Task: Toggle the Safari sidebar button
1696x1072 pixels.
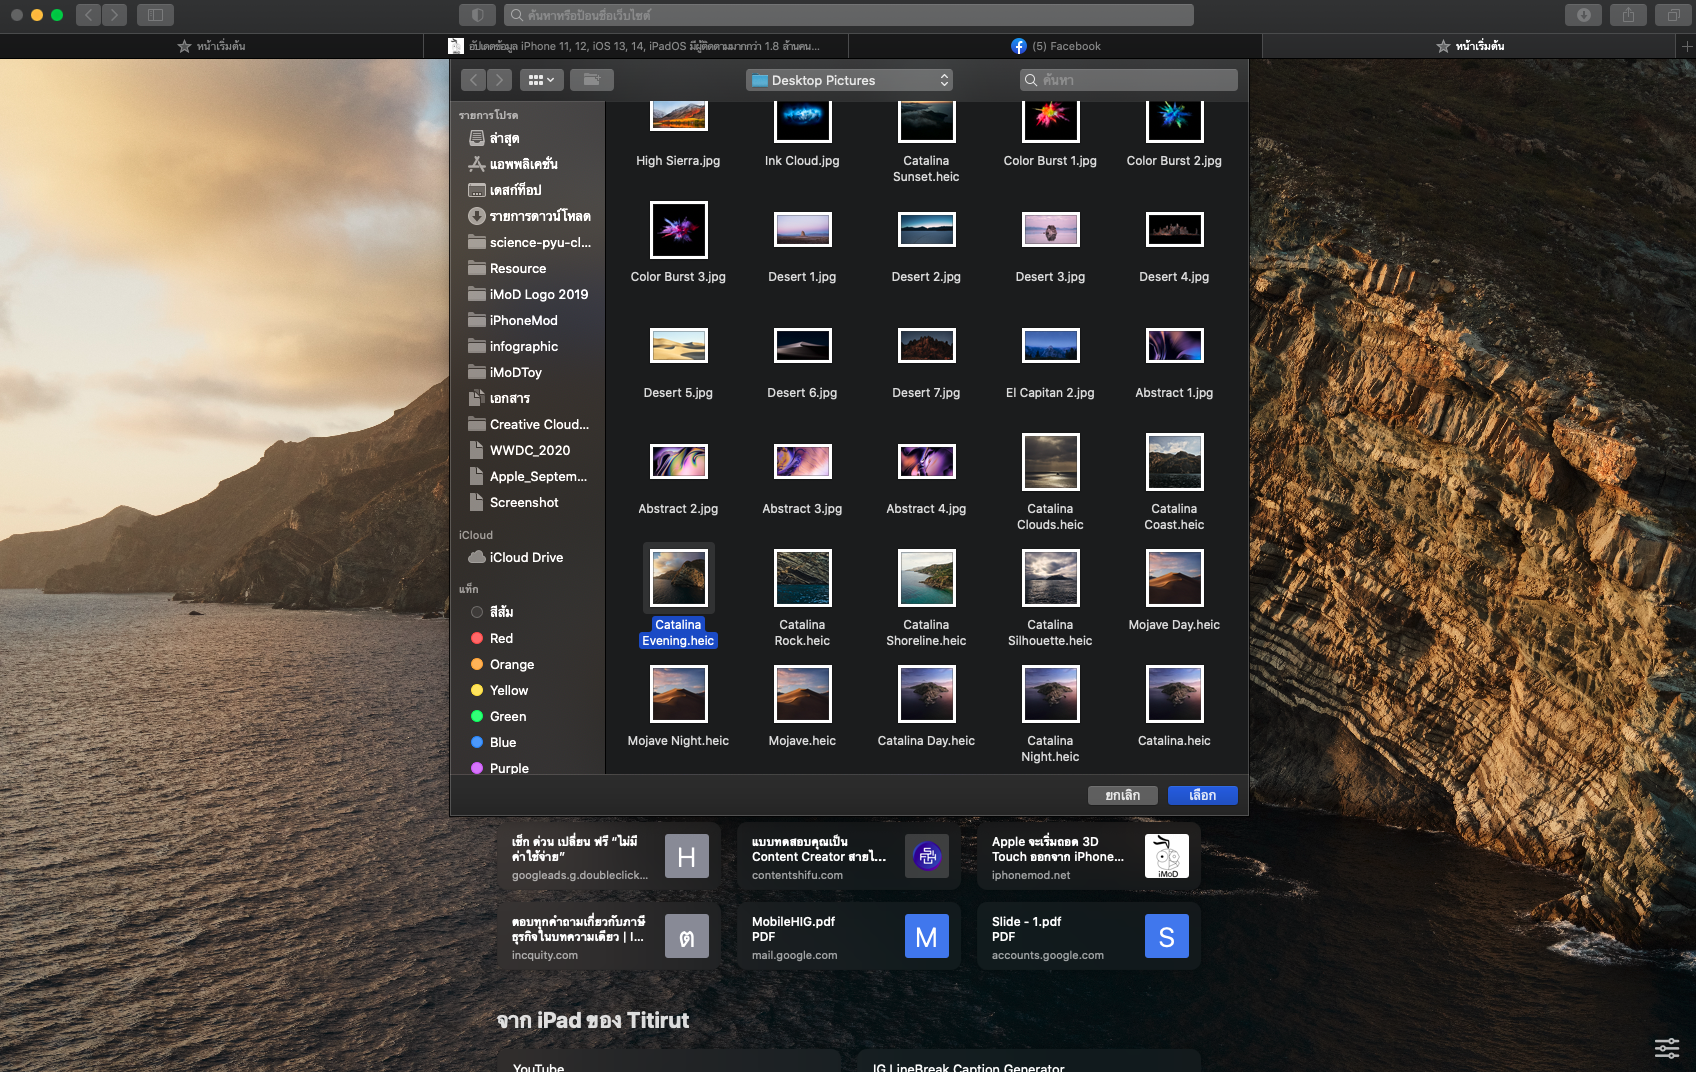Action: [155, 15]
